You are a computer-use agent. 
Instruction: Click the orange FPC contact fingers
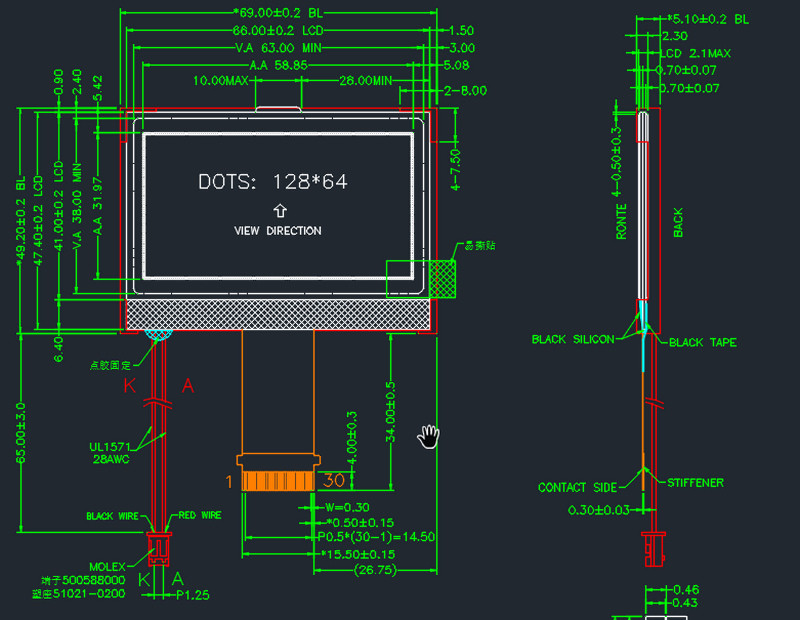[278, 481]
